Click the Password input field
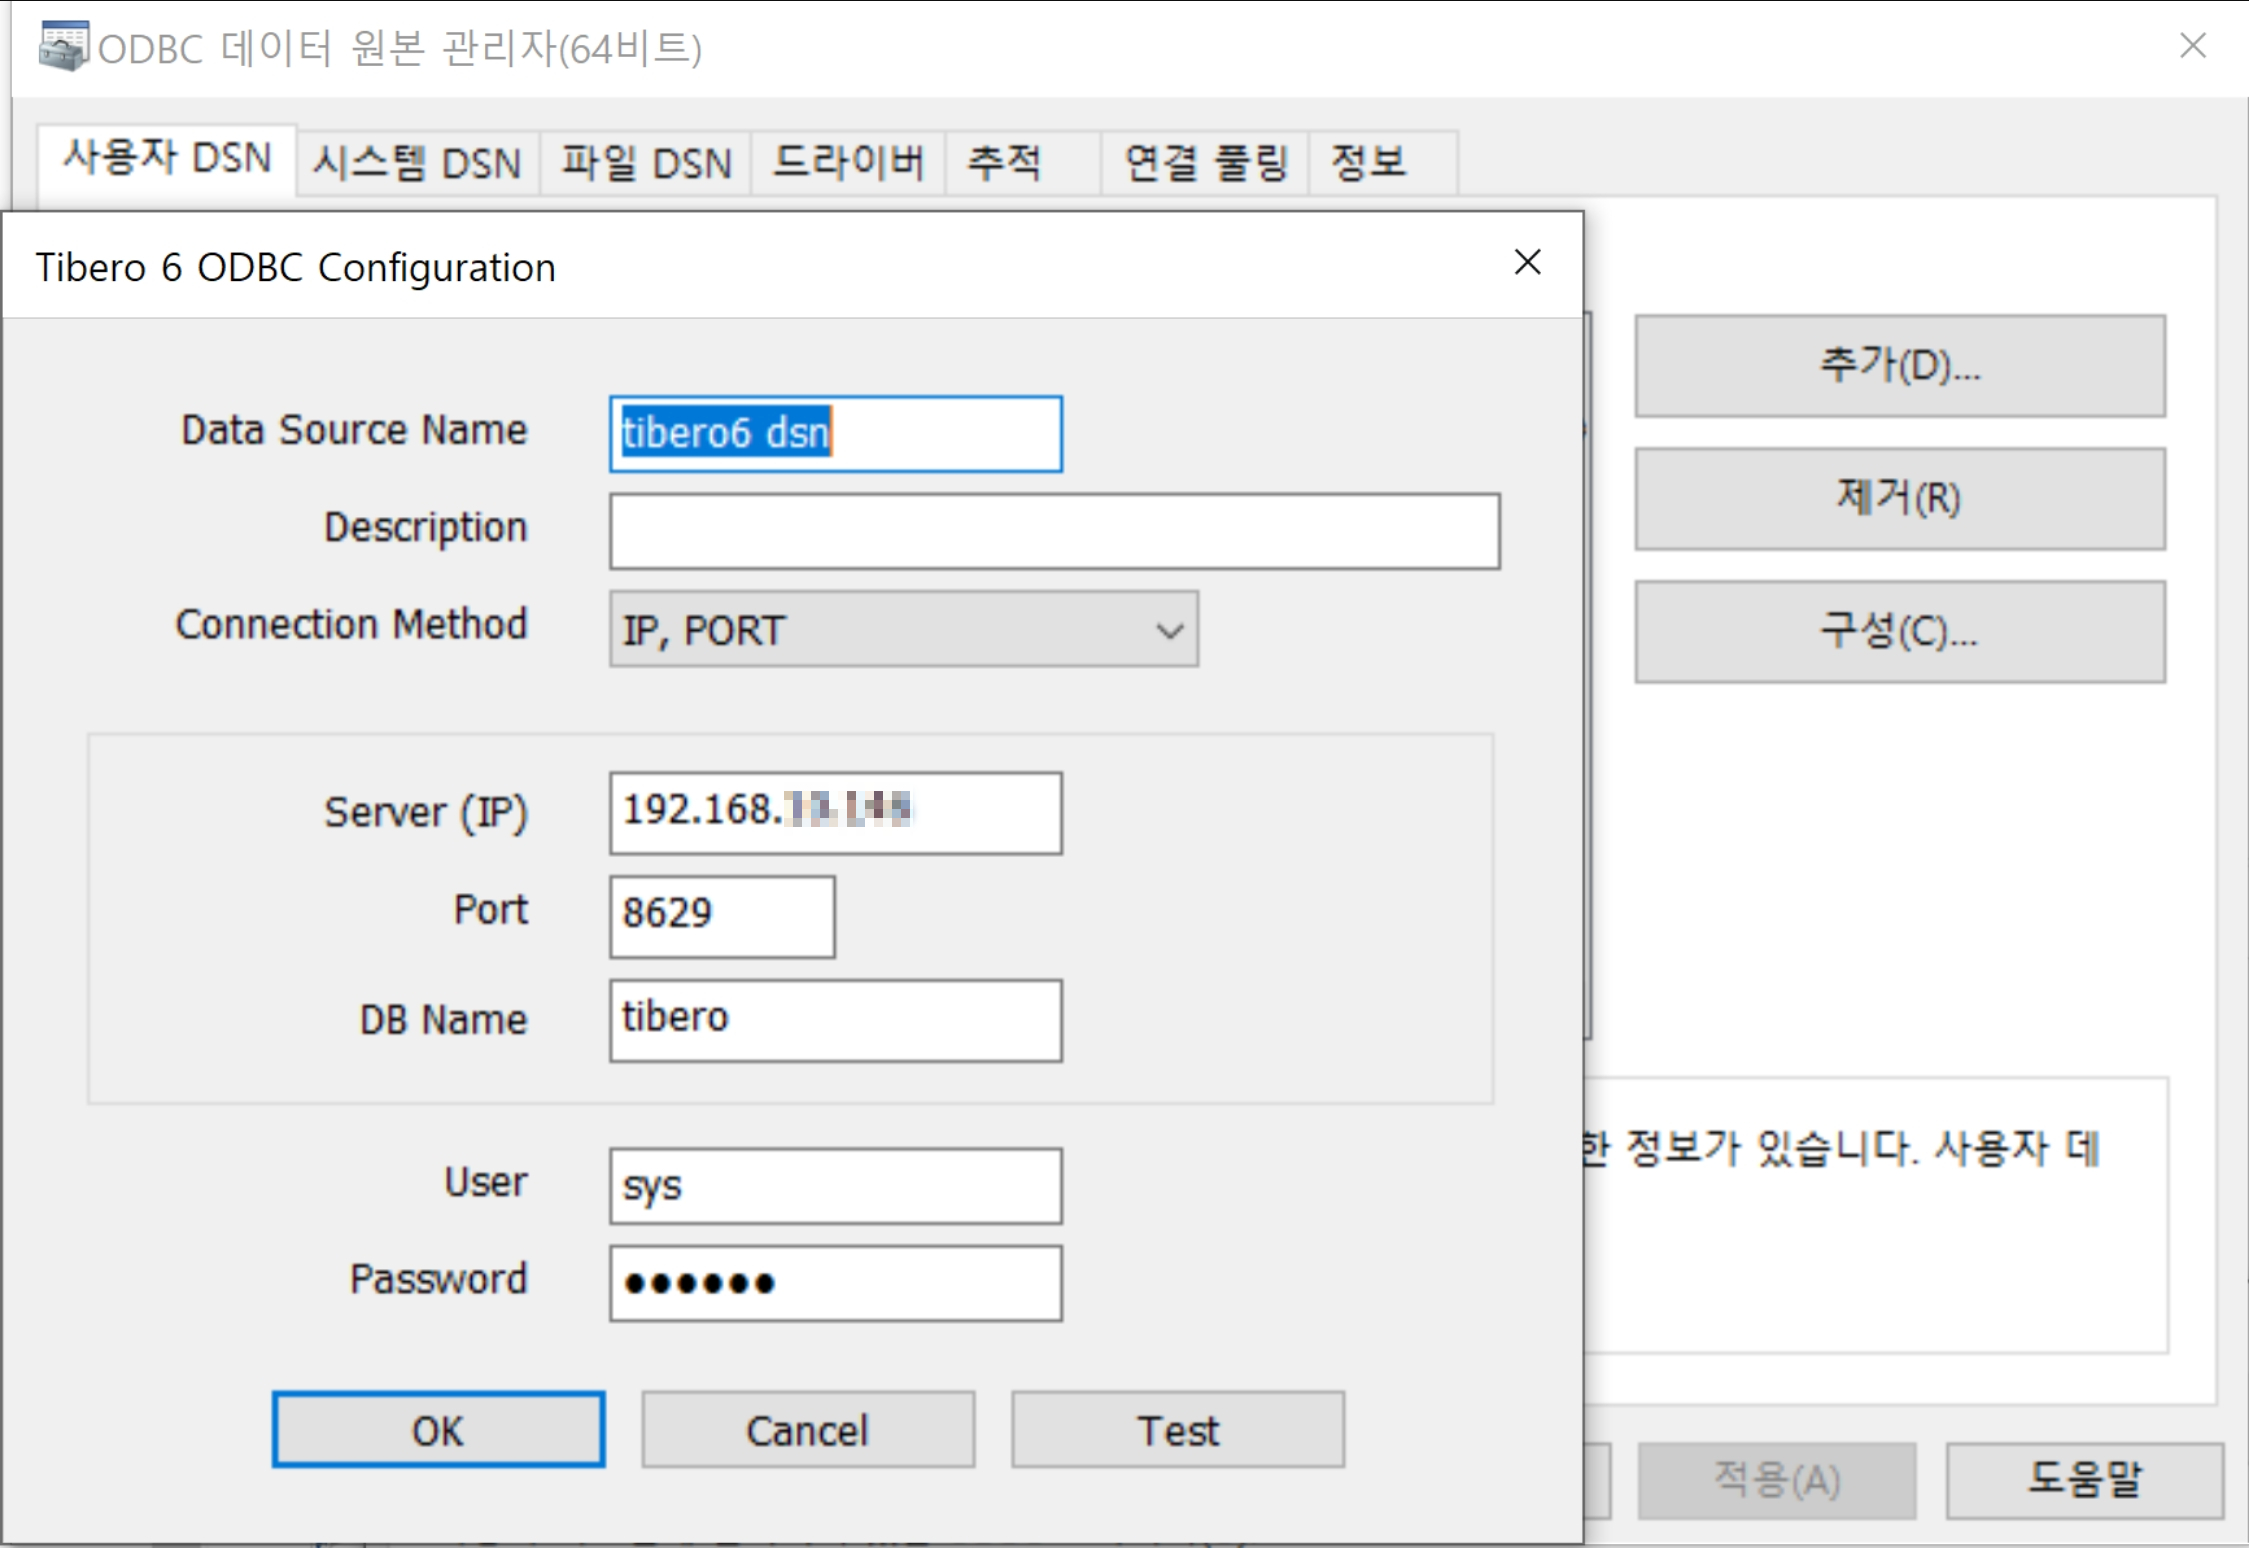Viewport: 2249px width, 1548px height. (x=835, y=1283)
